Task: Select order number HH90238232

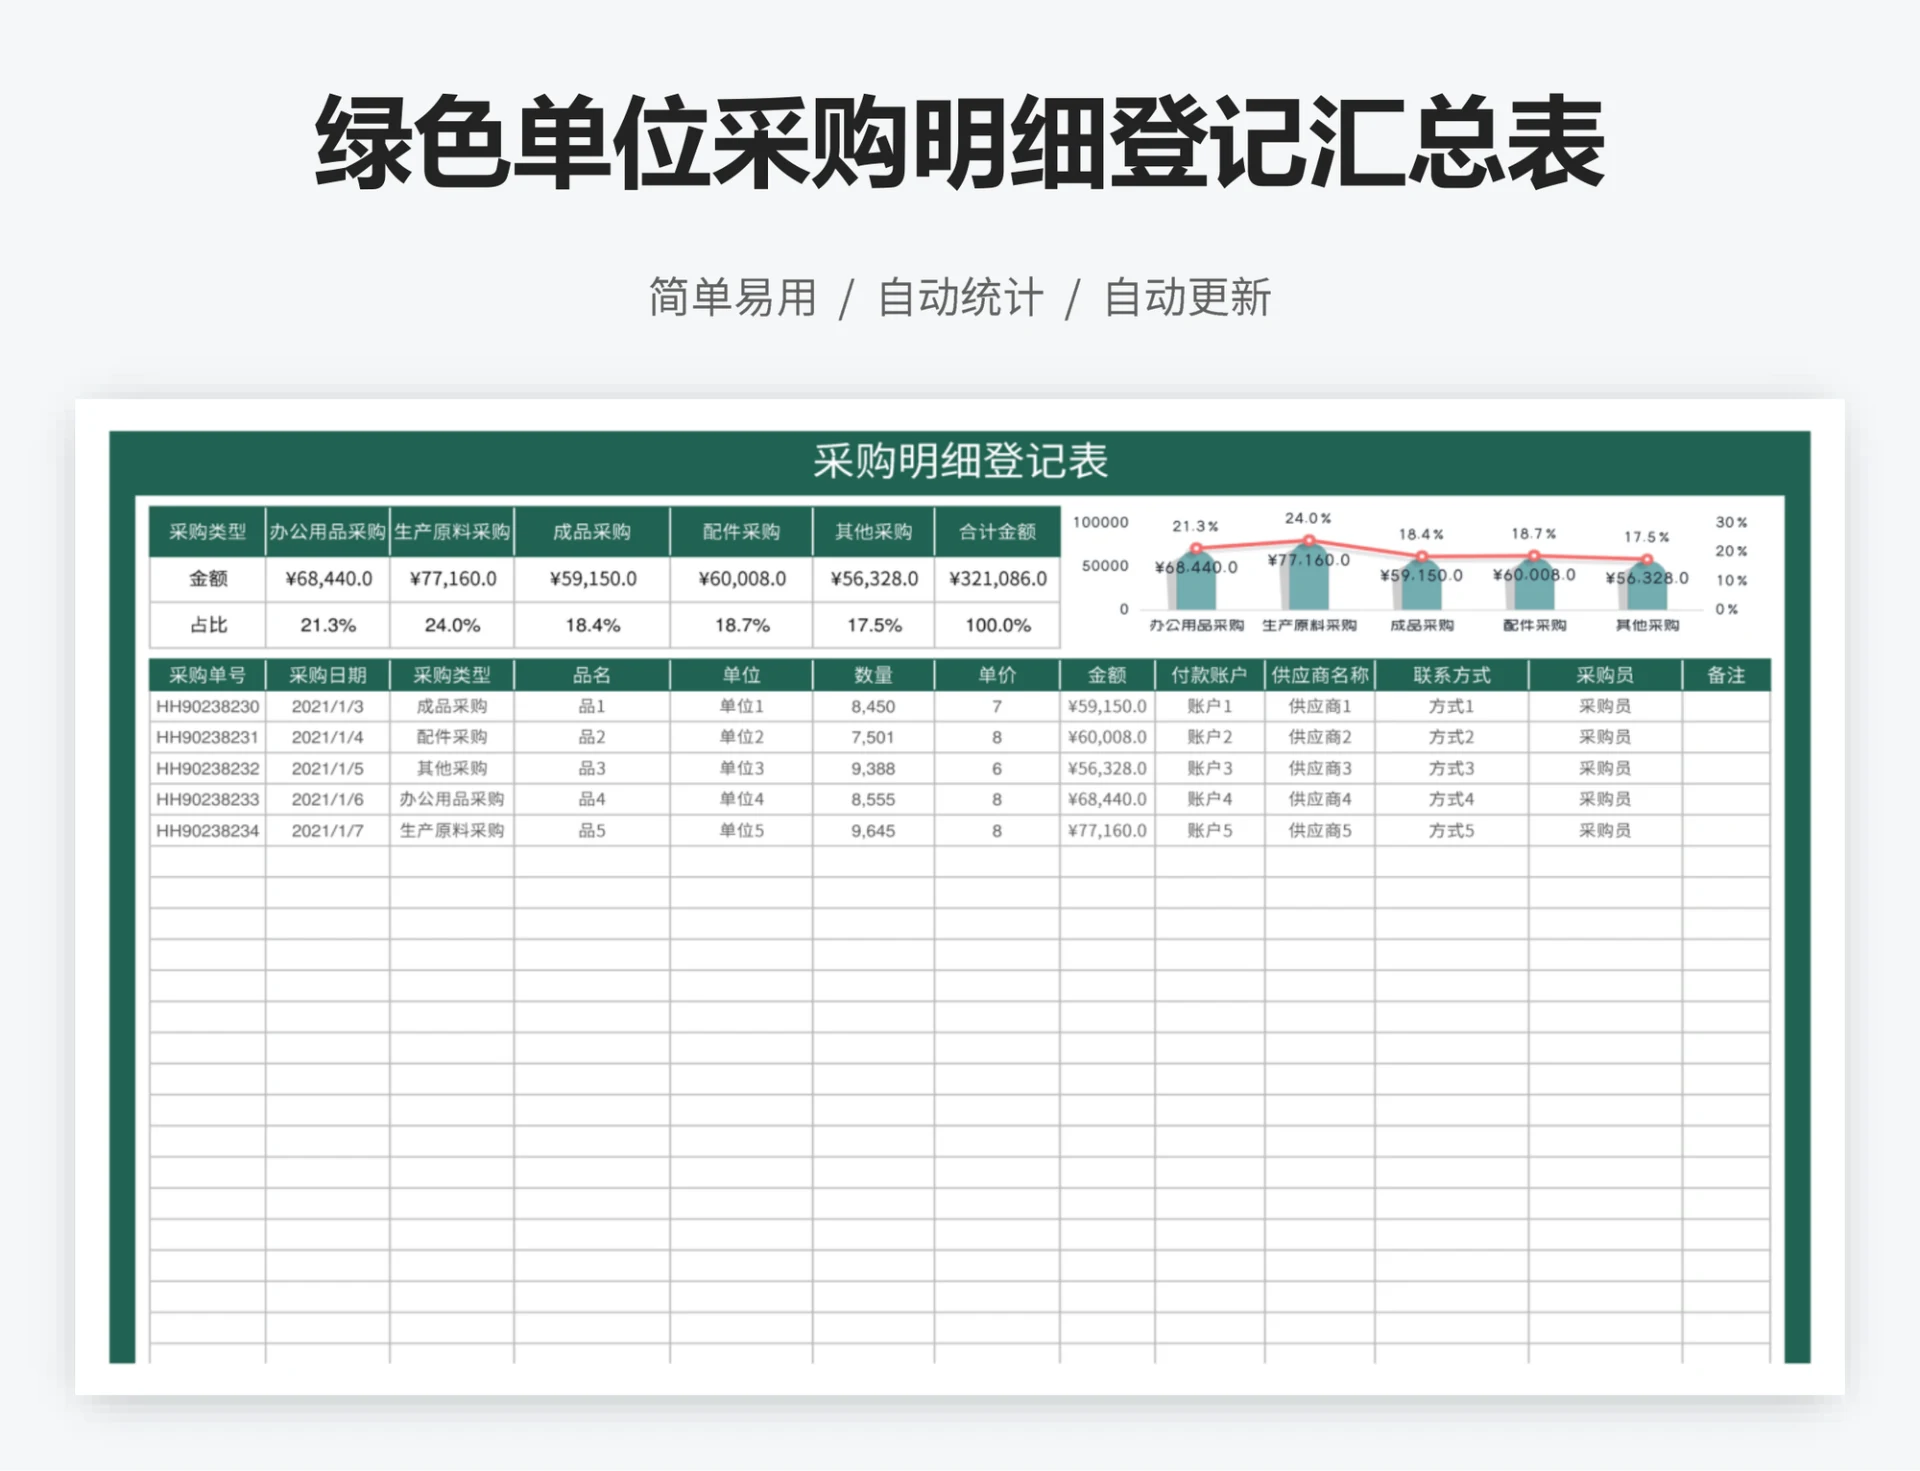Action: point(205,767)
